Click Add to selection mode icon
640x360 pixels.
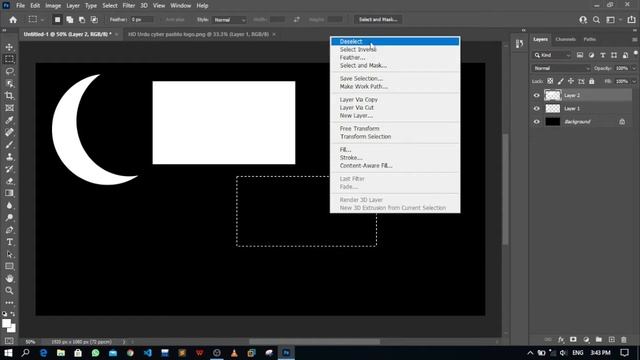(x=70, y=20)
